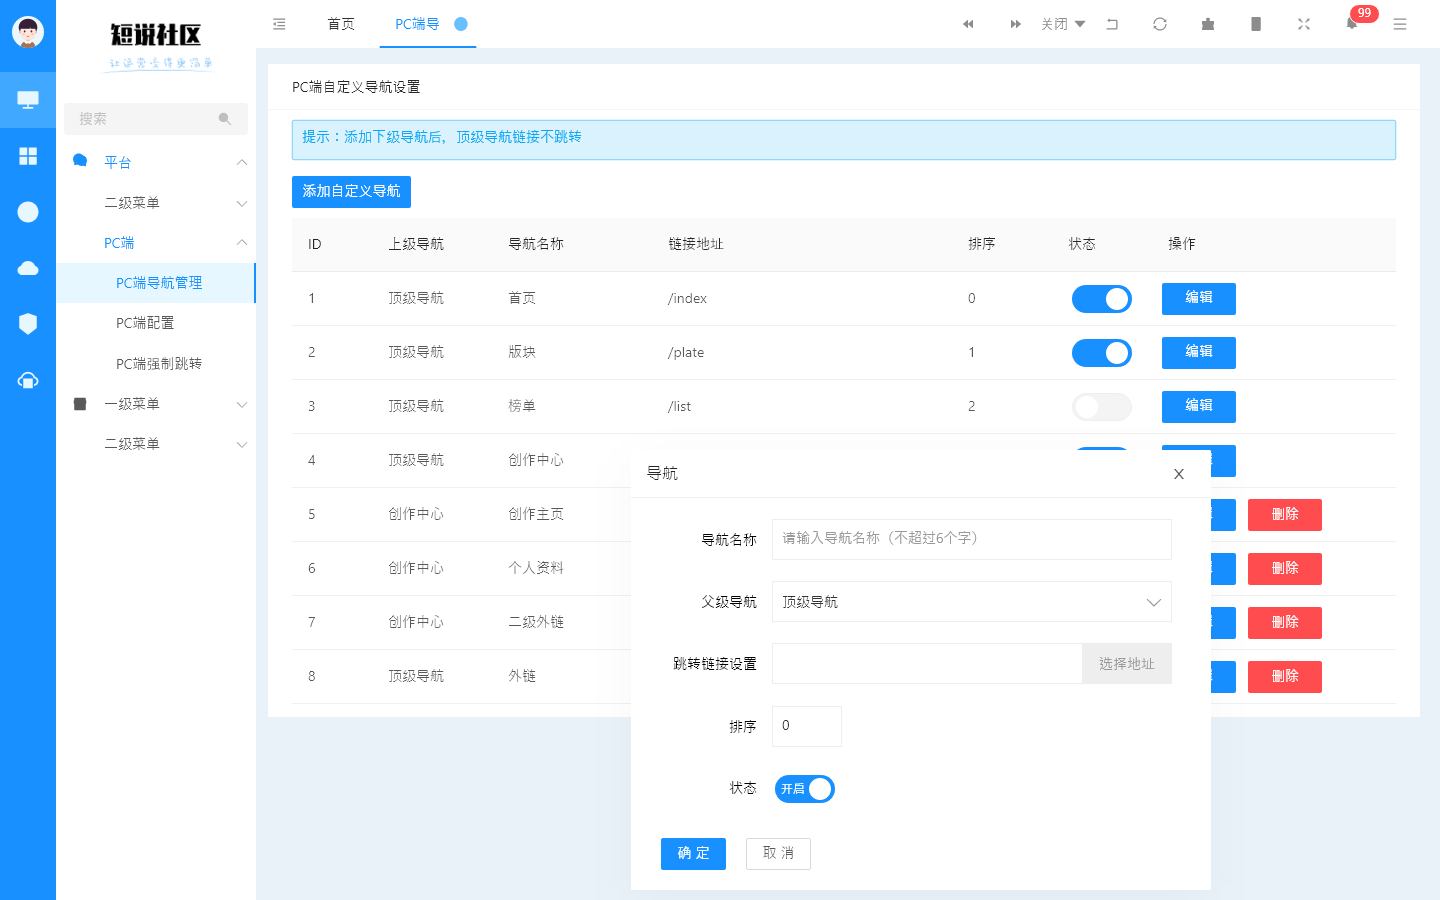This screenshot has height=900, width=1440.
Task: Click the return arrow icon in top bar
Action: (x=1112, y=24)
